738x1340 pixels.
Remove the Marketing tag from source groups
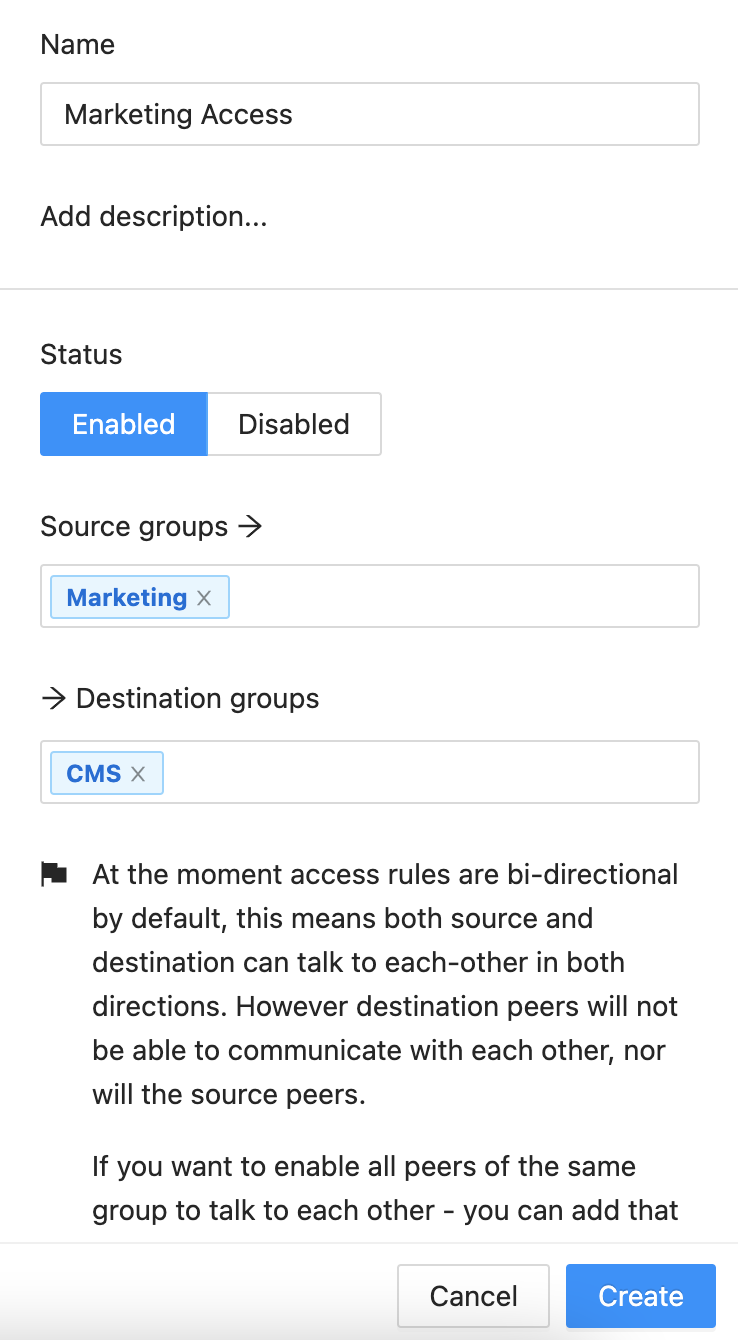204,598
